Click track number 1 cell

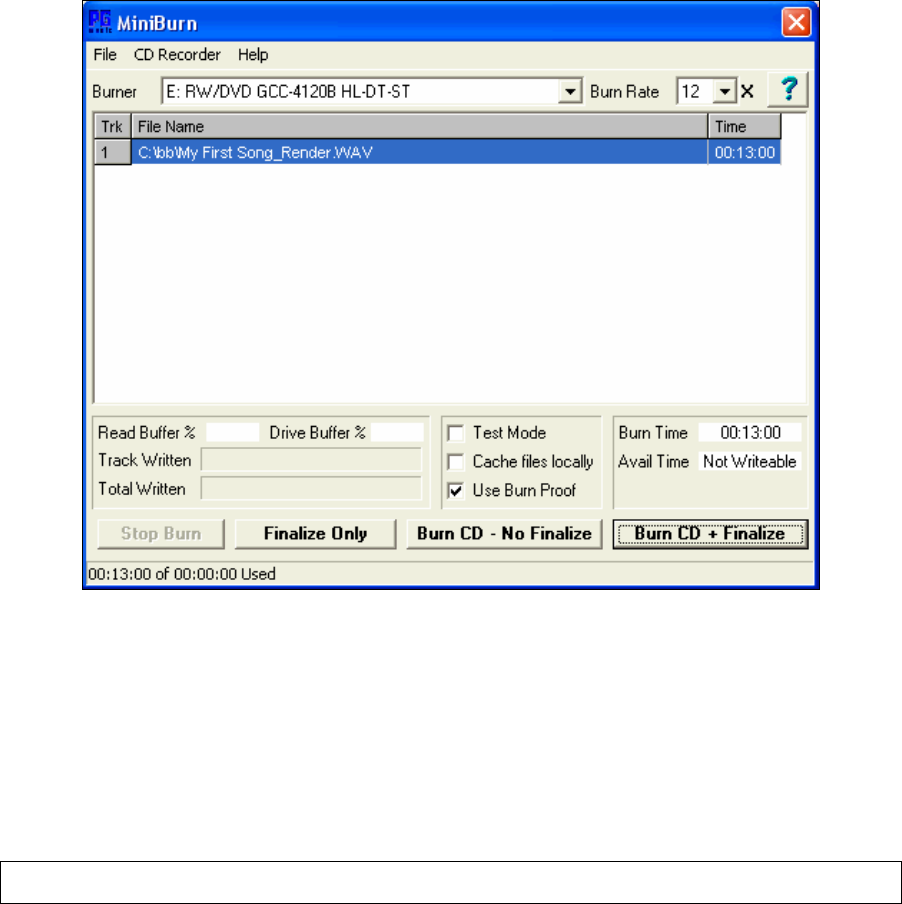click(x=112, y=153)
